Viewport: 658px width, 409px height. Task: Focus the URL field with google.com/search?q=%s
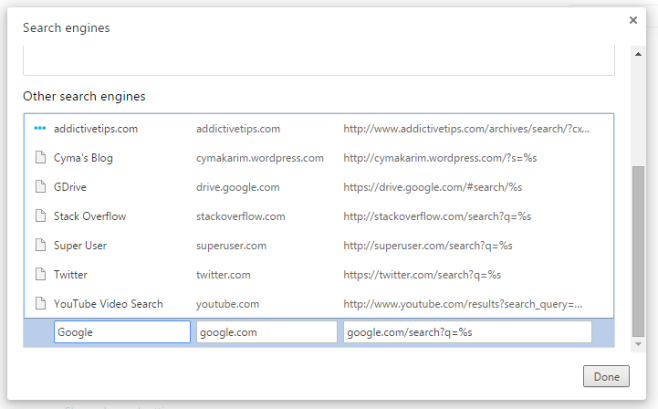(x=467, y=332)
